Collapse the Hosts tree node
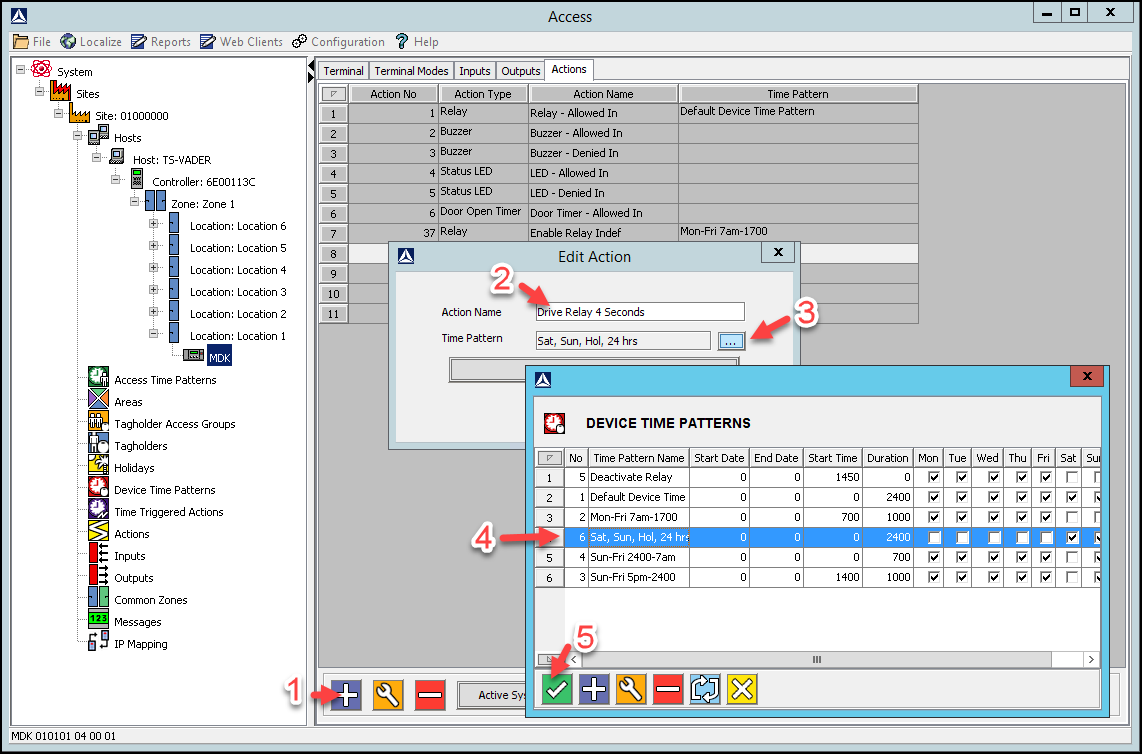Image resolution: width=1142 pixels, height=754 pixels. pyautogui.click(x=78, y=136)
